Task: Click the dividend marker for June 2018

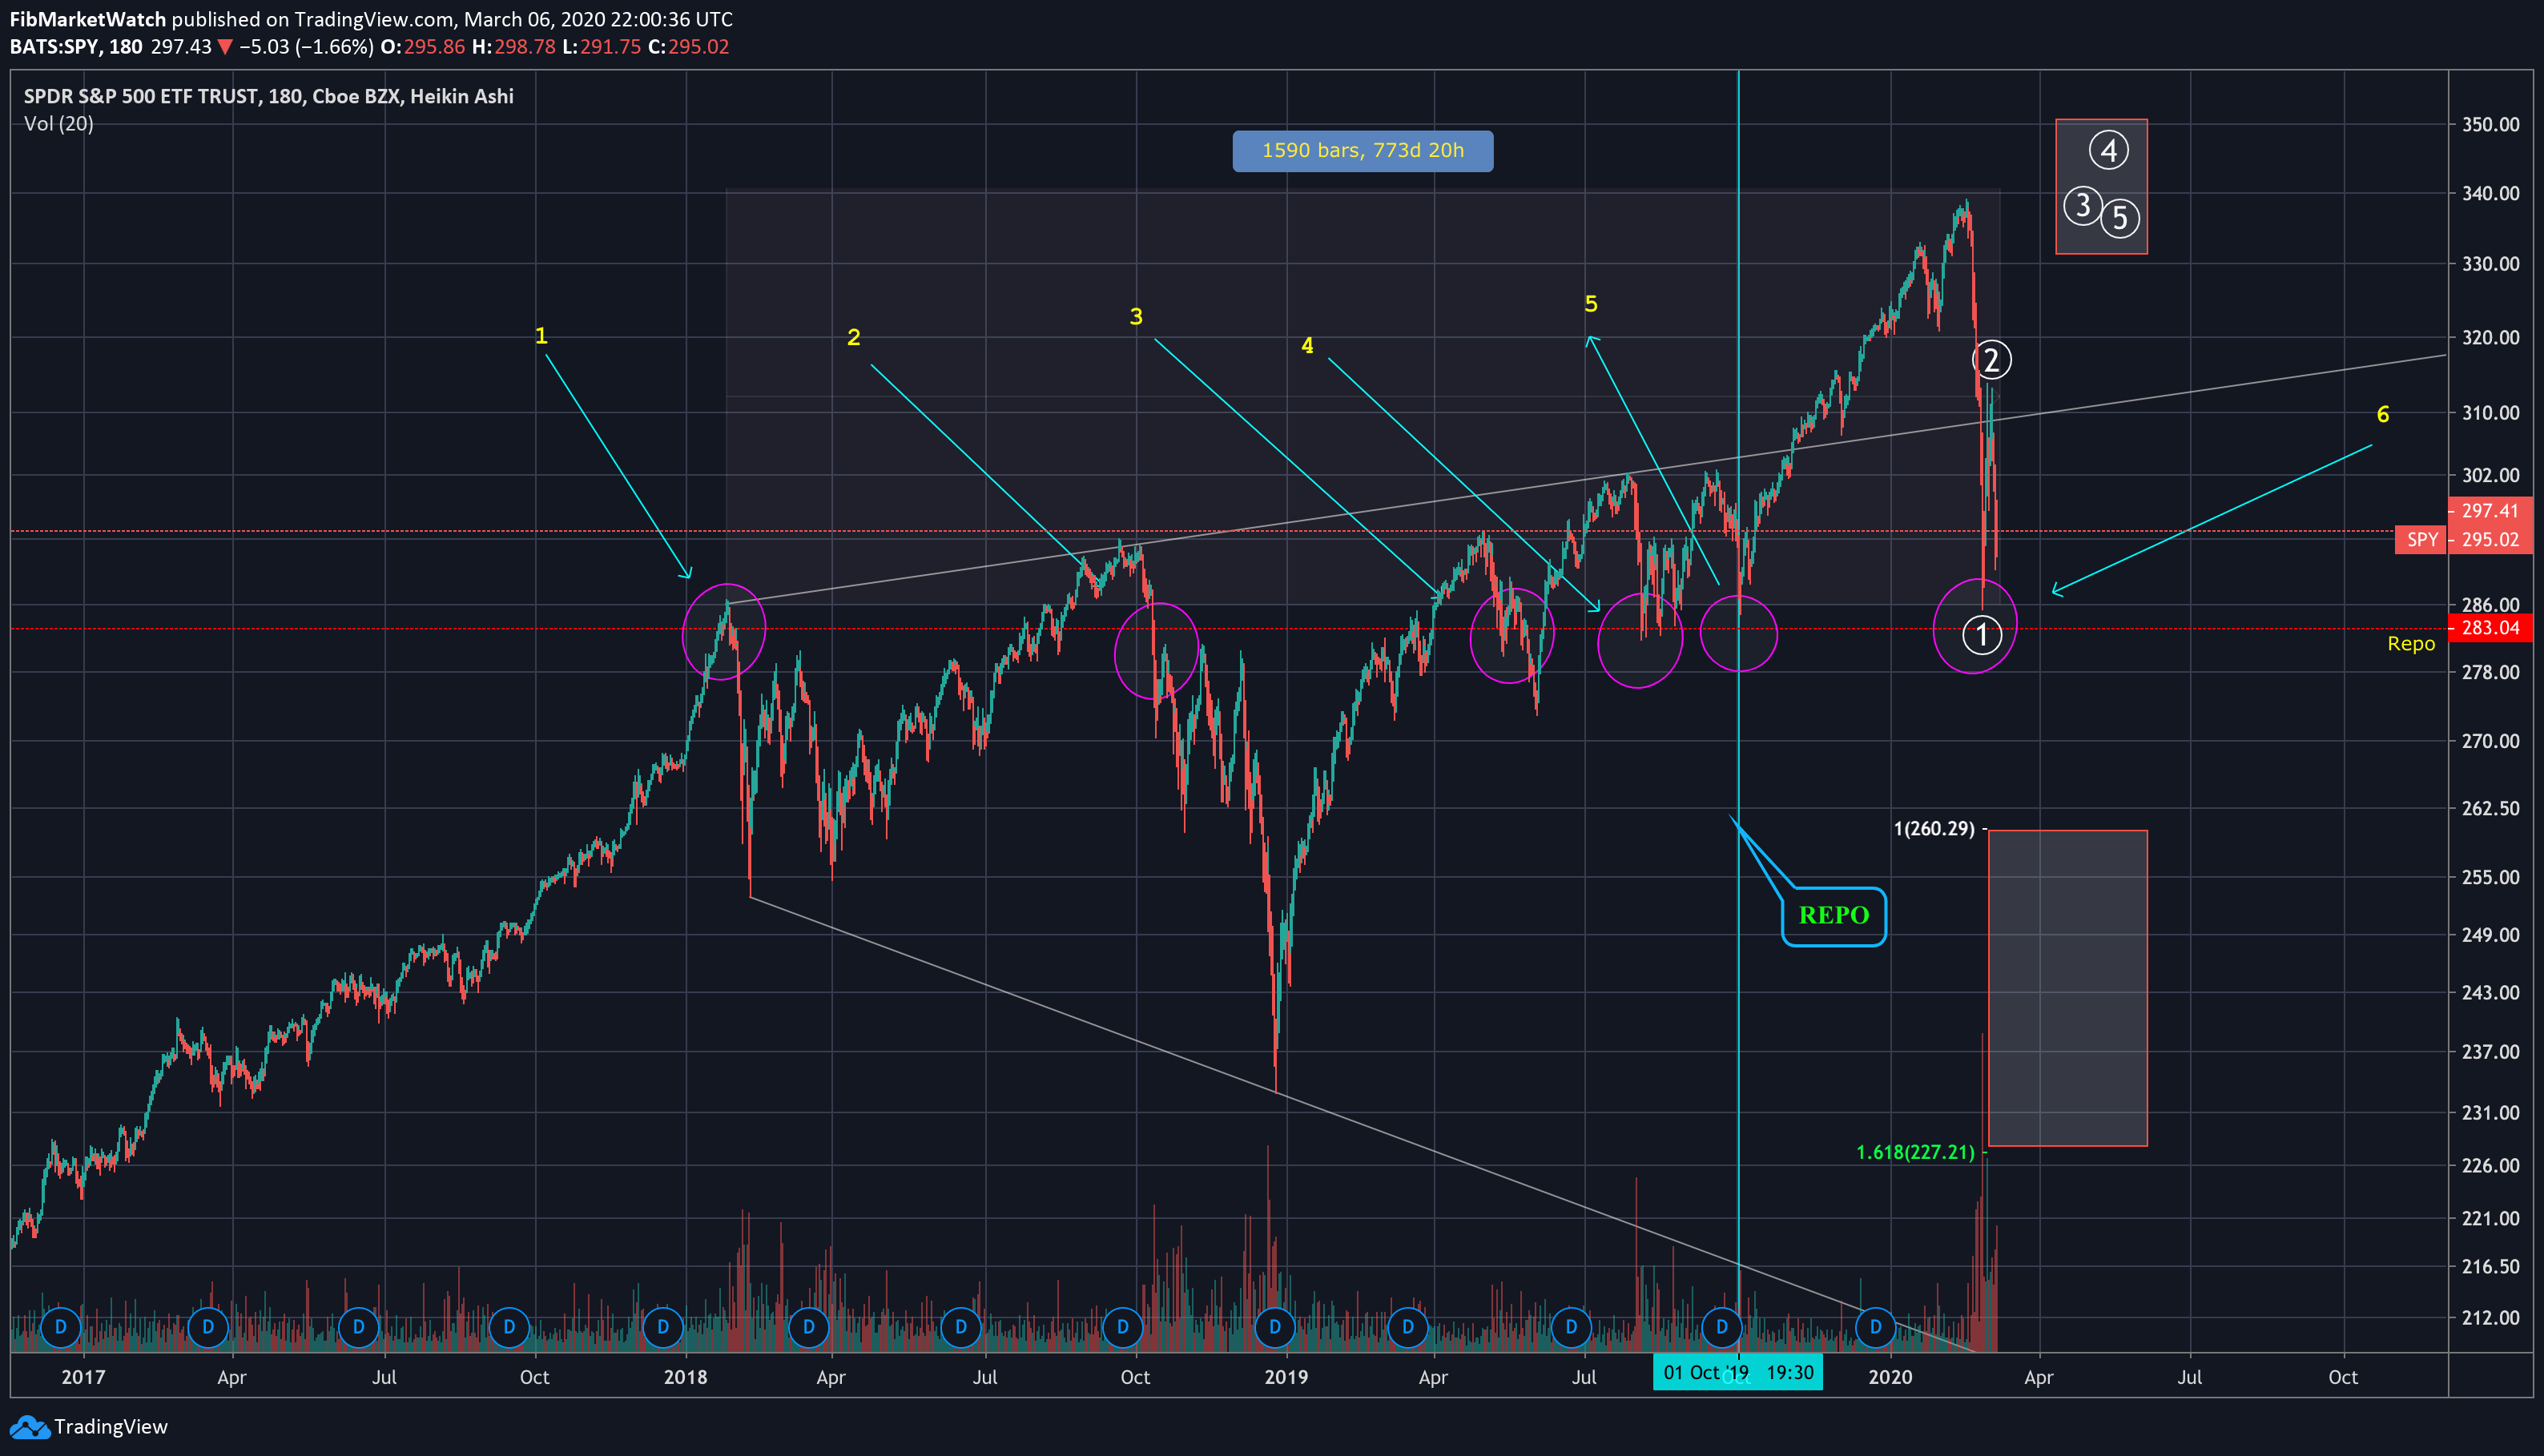Action: click(x=961, y=1327)
